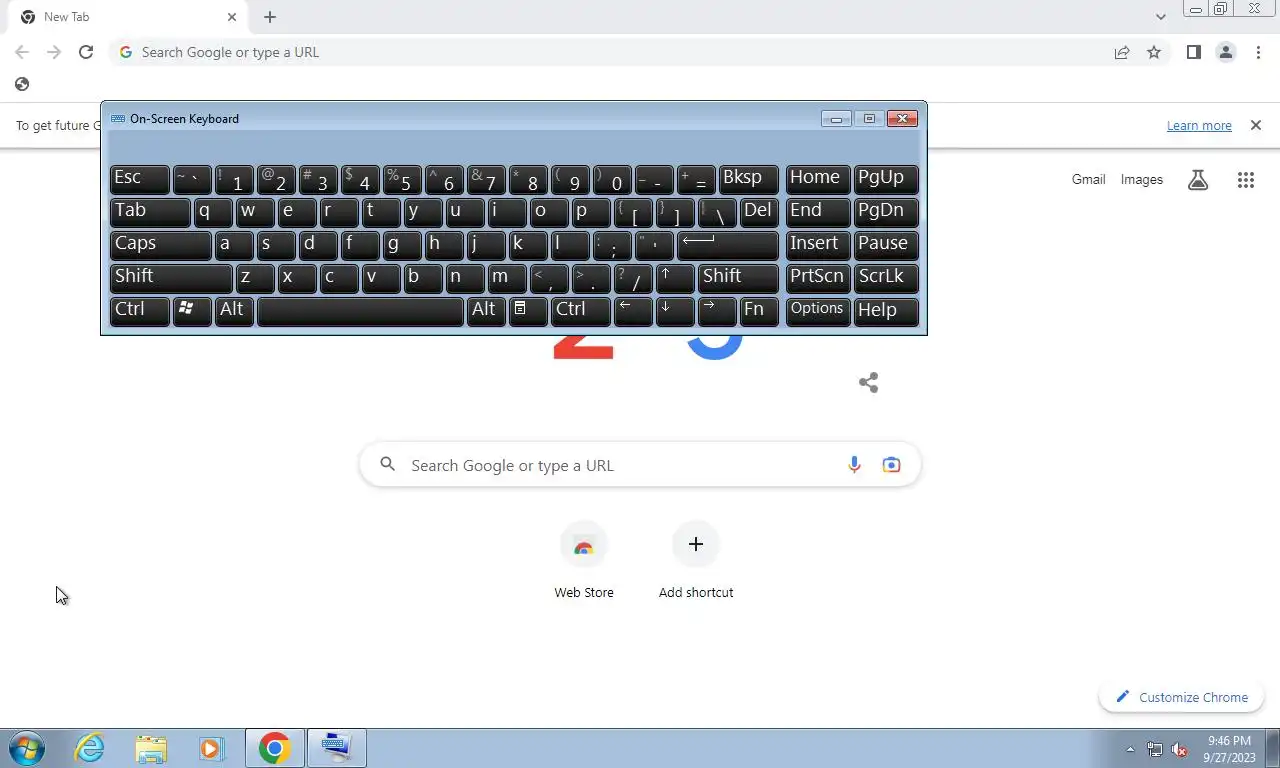Image resolution: width=1280 pixels, height=768 pixels.
Task: Bookmark this tab with the star icon
Action: click(1154, 52)
